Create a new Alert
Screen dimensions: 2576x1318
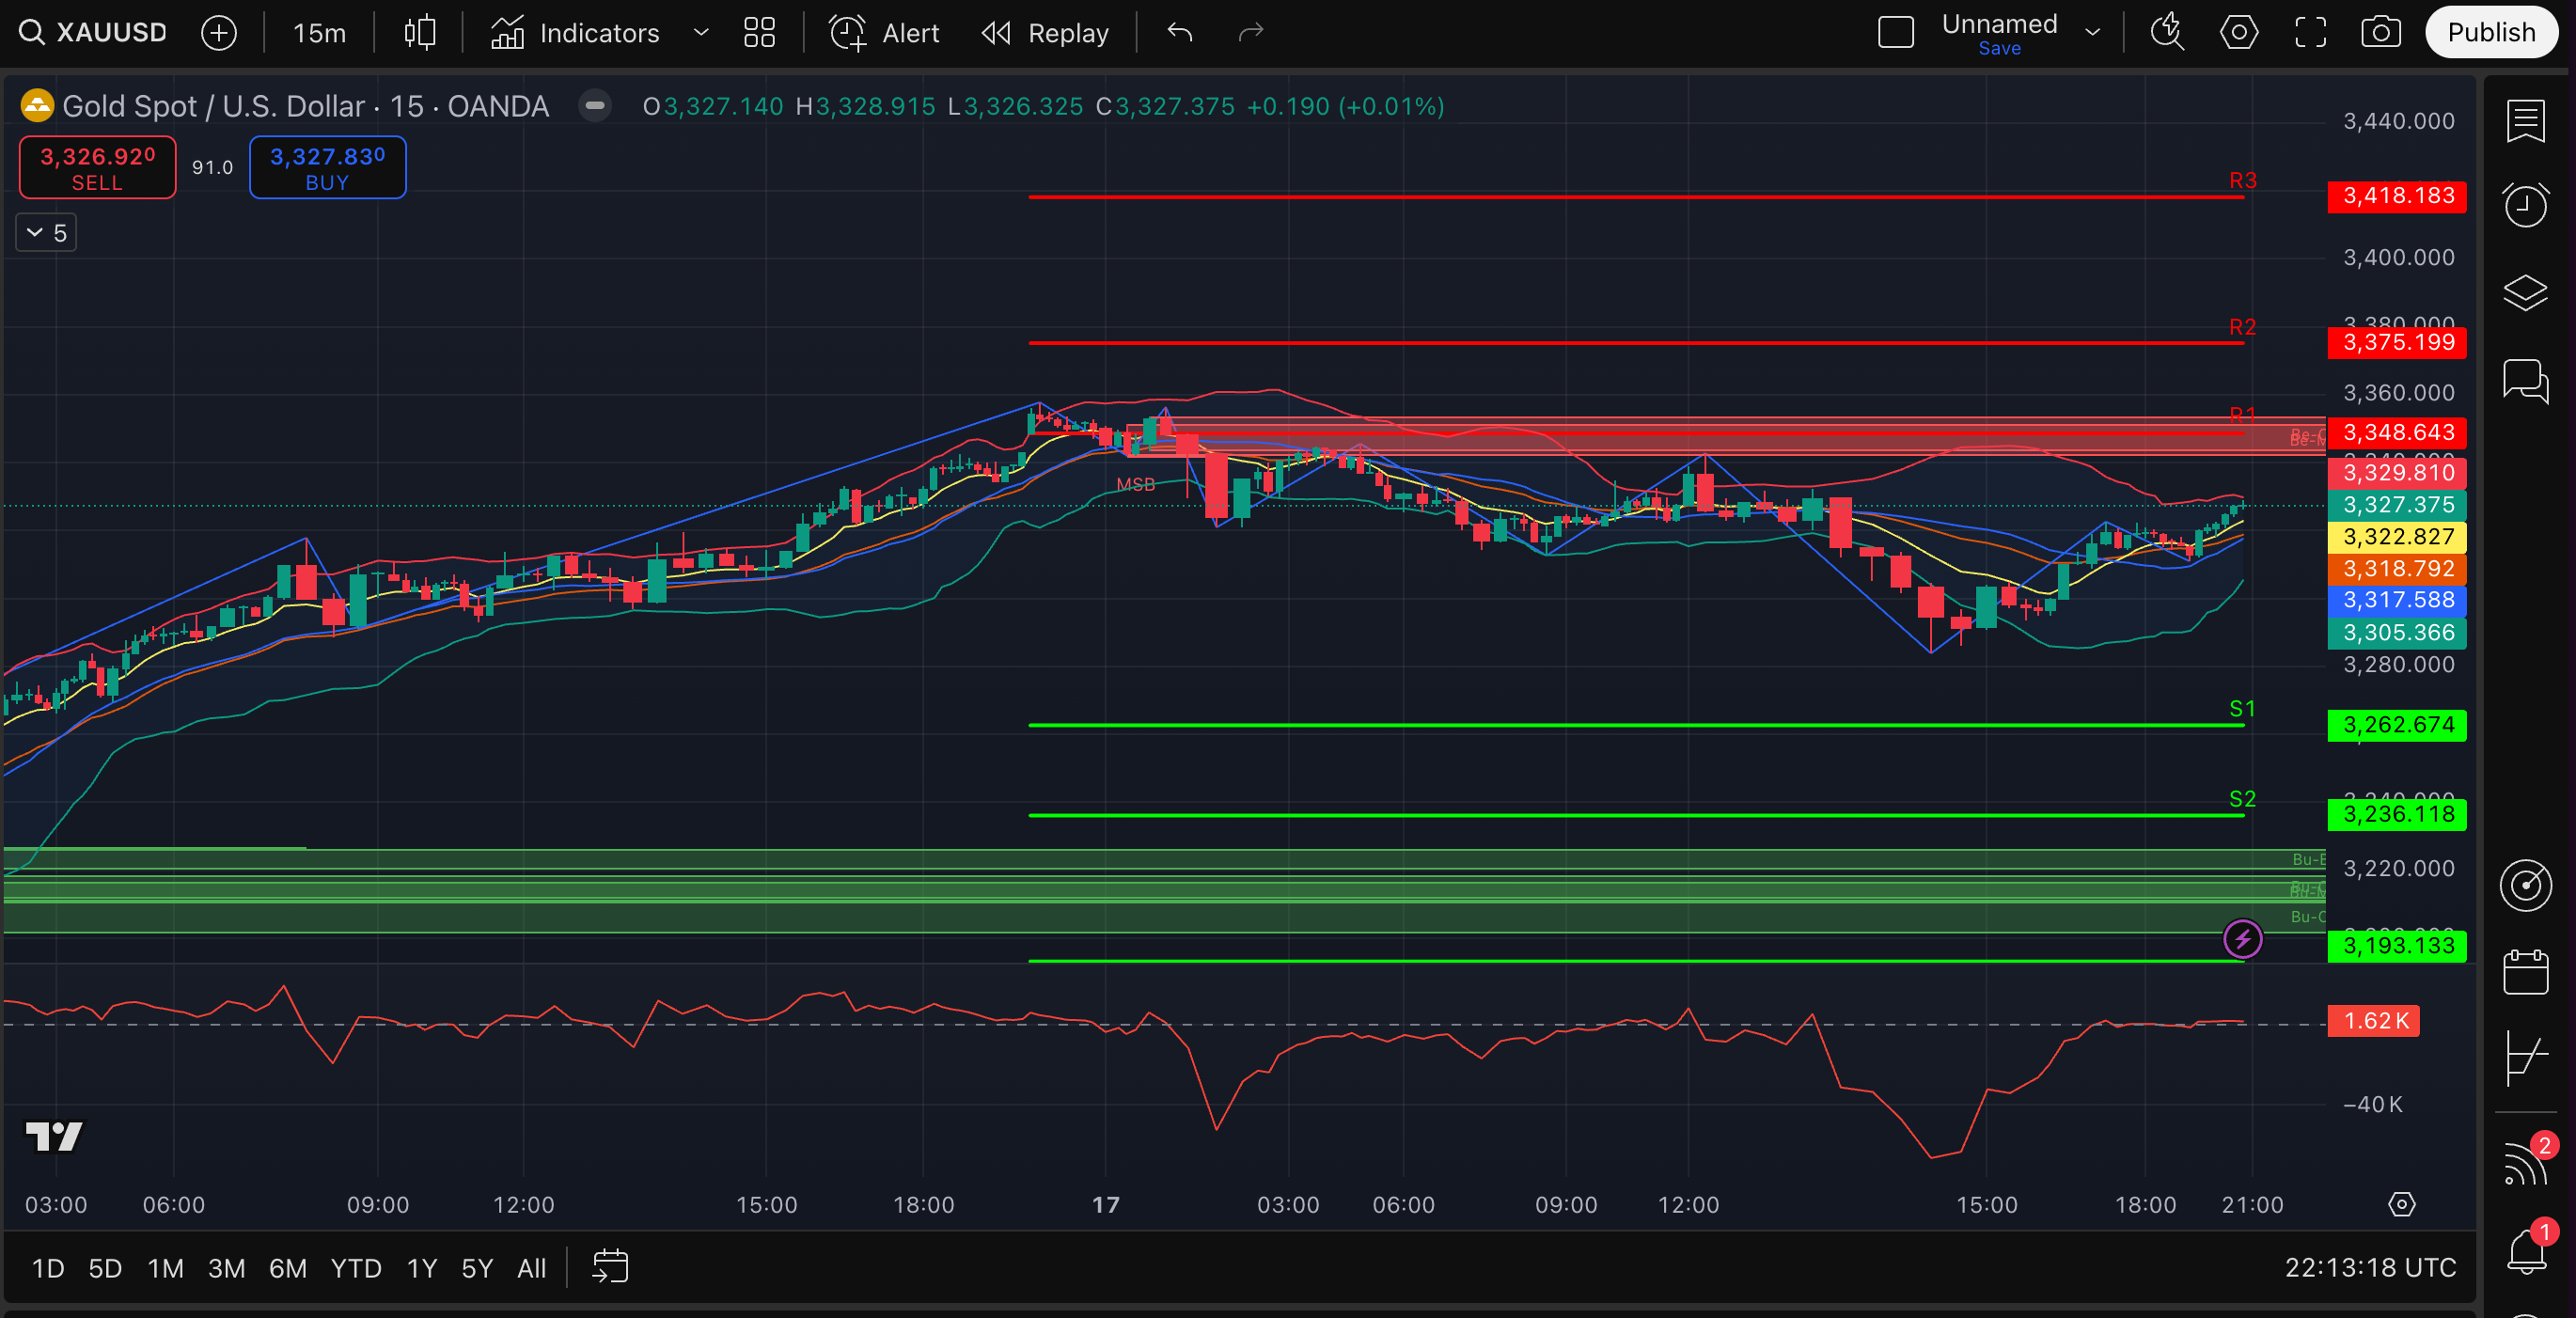tap(884, 33)
